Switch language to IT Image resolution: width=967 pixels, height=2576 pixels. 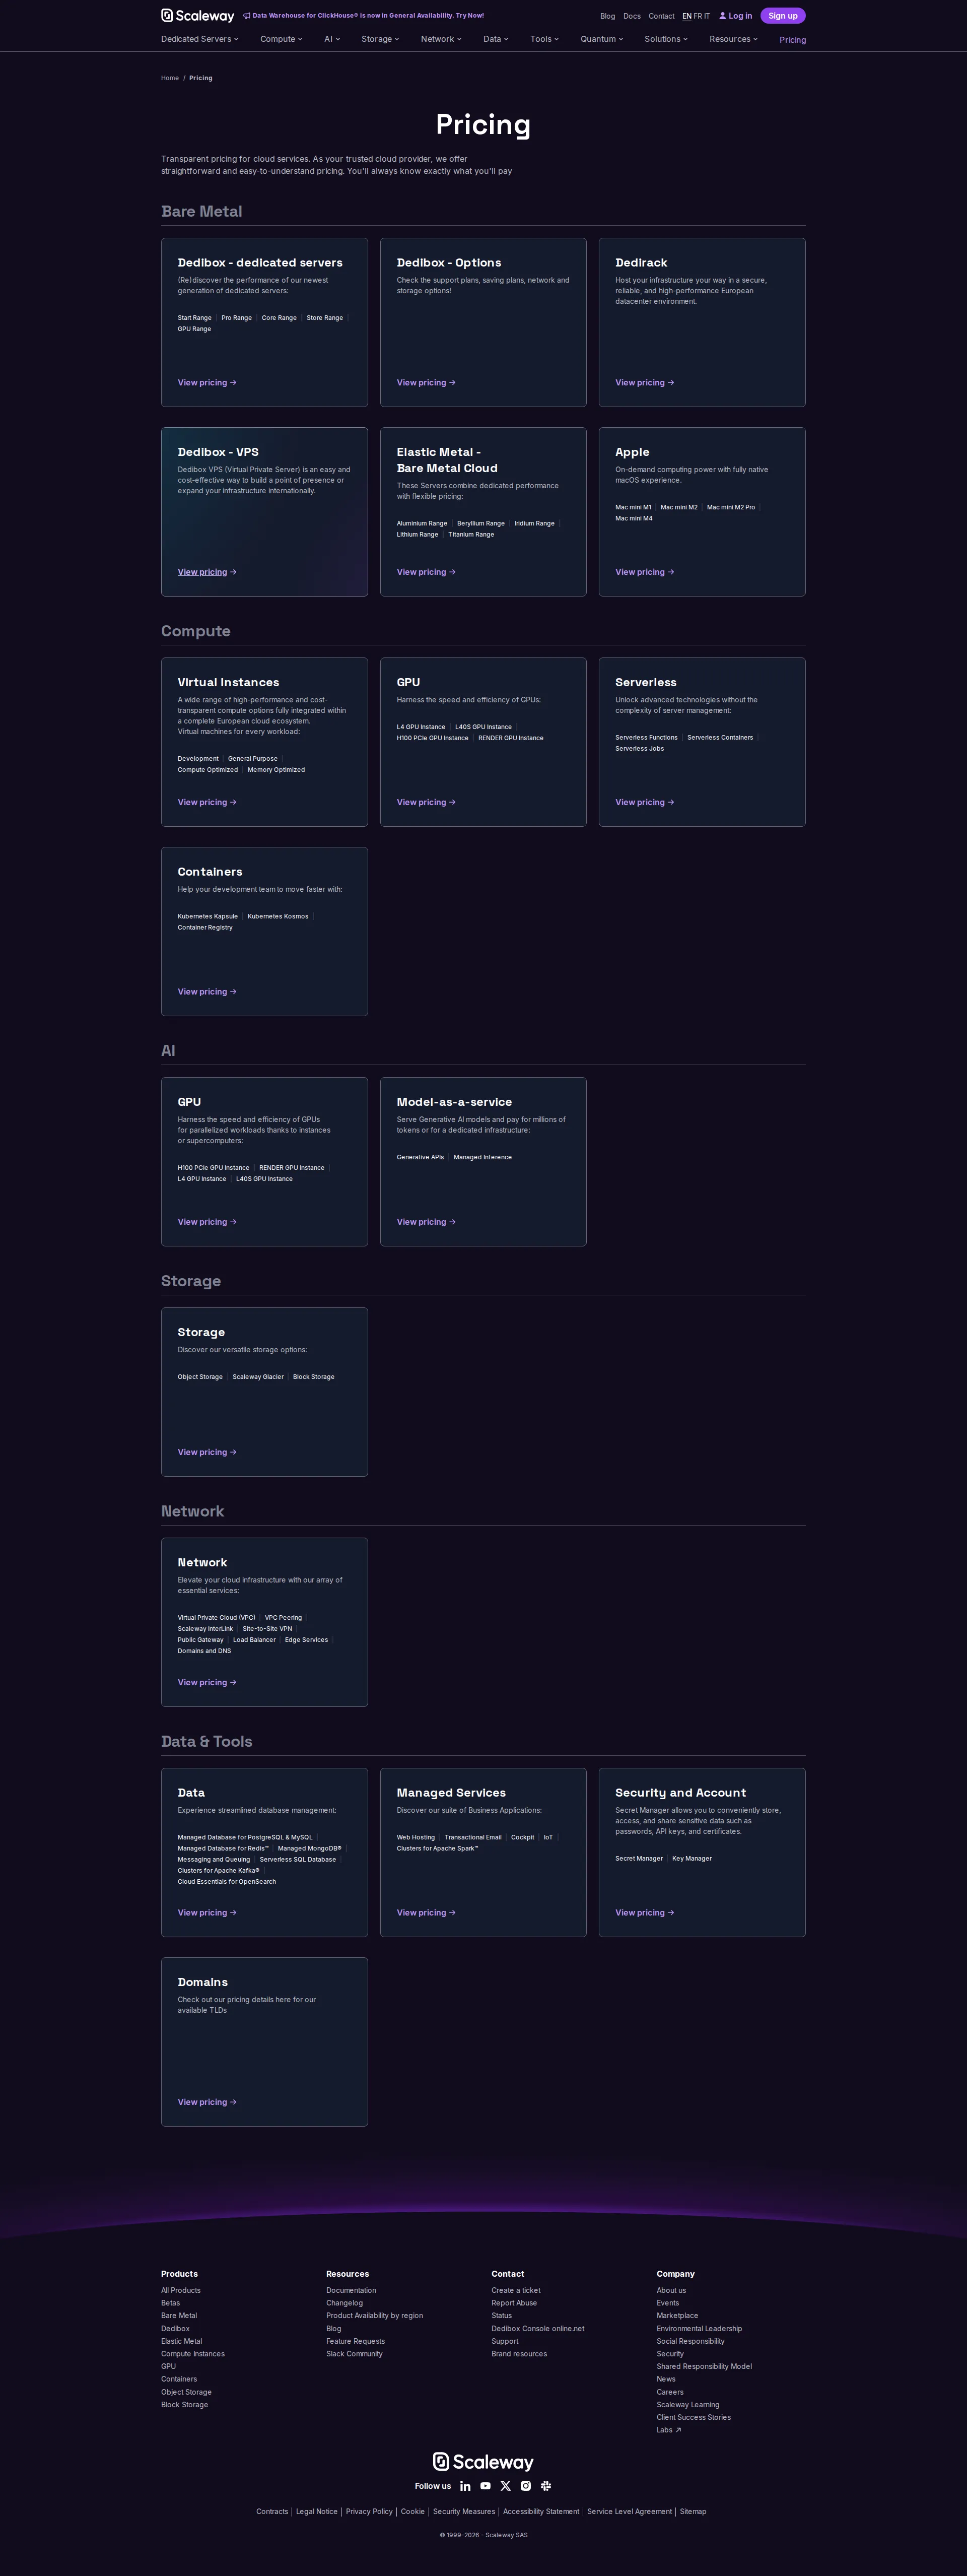coord(708,16)
